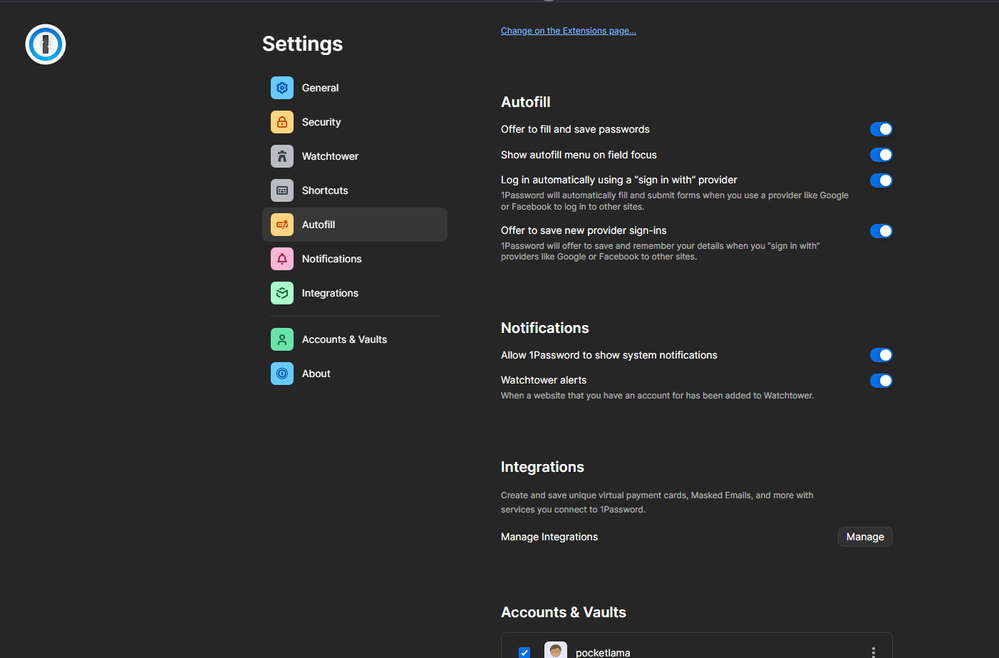Click the Watchtower alerts description text
Viewport: 999px width, 658px height.
(657, 396)
